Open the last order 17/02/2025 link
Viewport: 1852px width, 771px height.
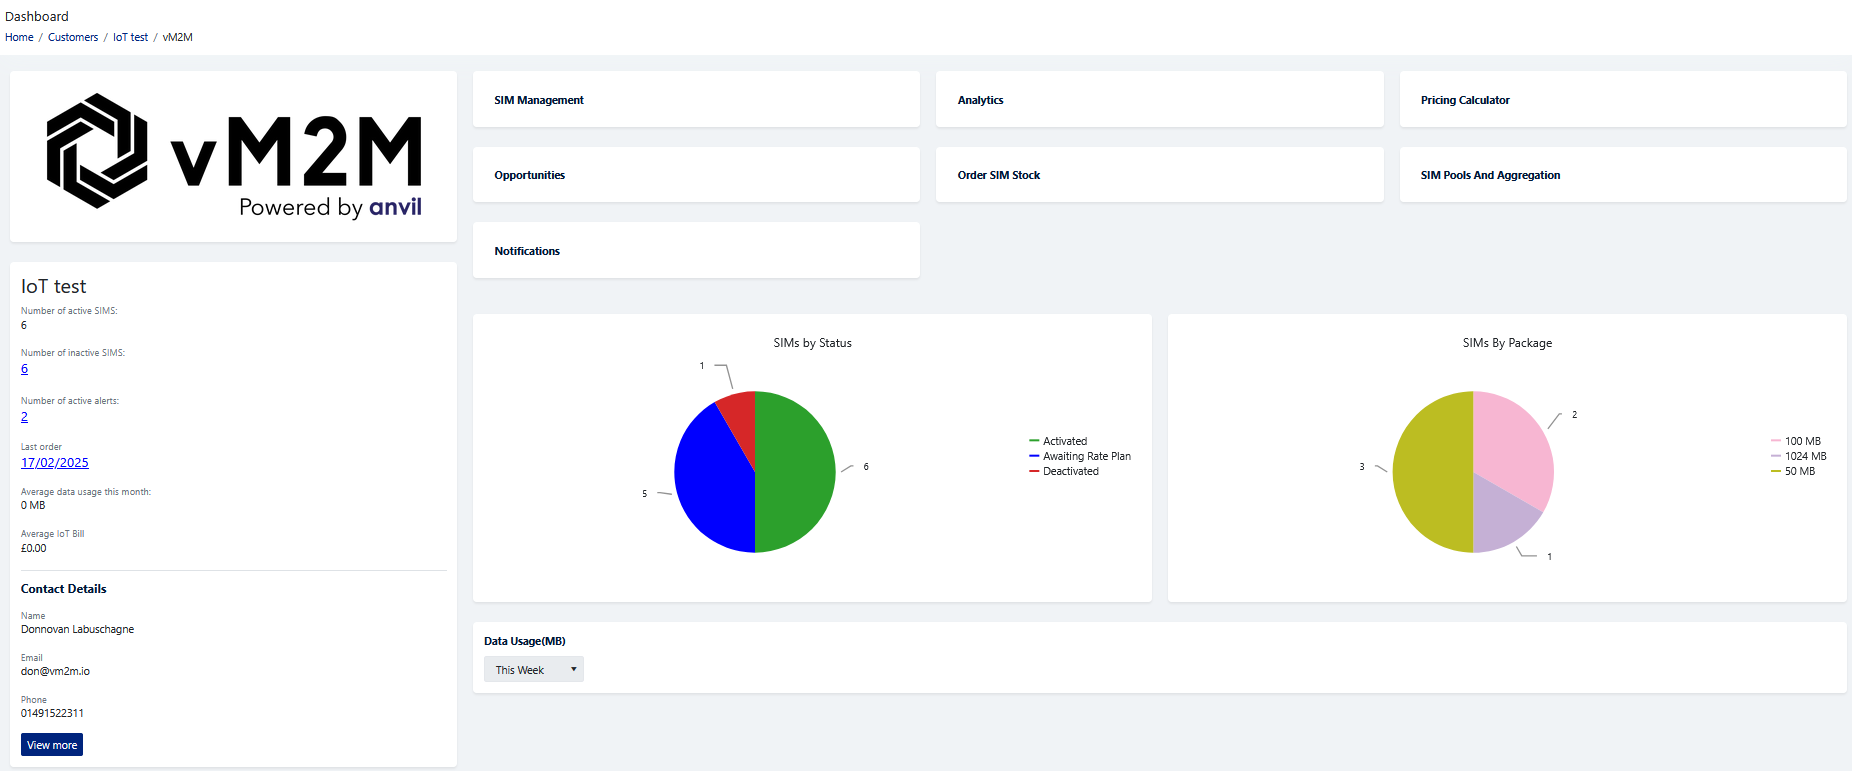click(55, 463)
